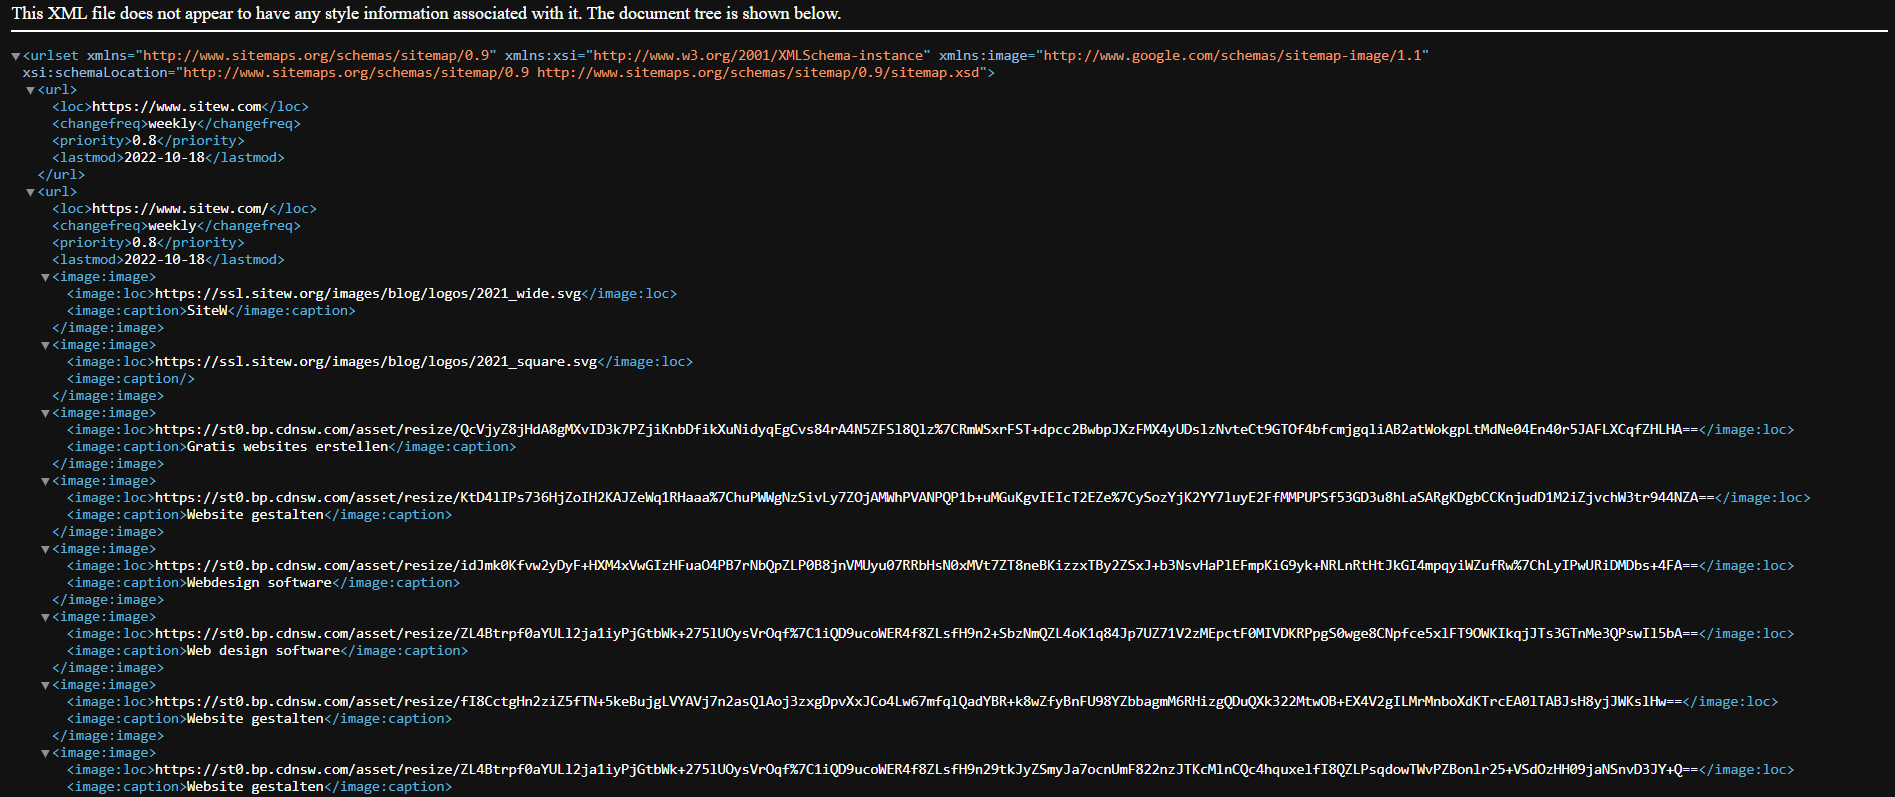Screen dimensions: 1895x797
Task: Click the 2022-10-18 lastmod in first url
Action: coord(164,158)
